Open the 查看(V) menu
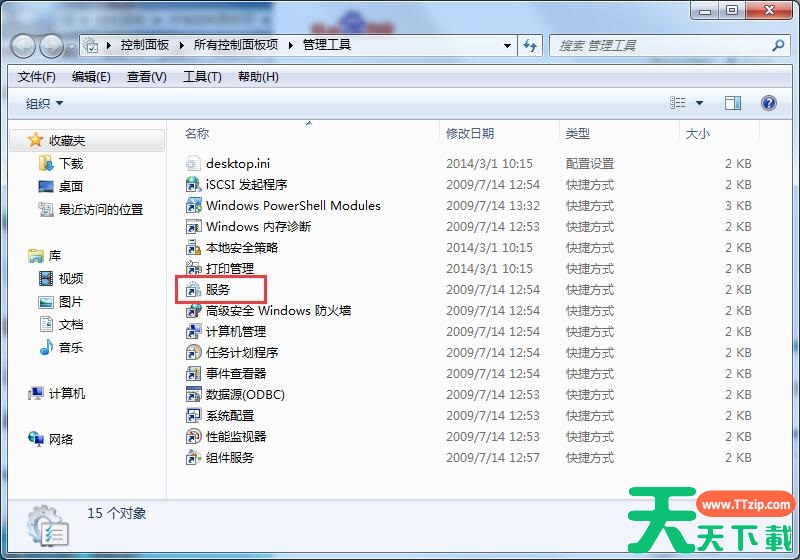 147,77
